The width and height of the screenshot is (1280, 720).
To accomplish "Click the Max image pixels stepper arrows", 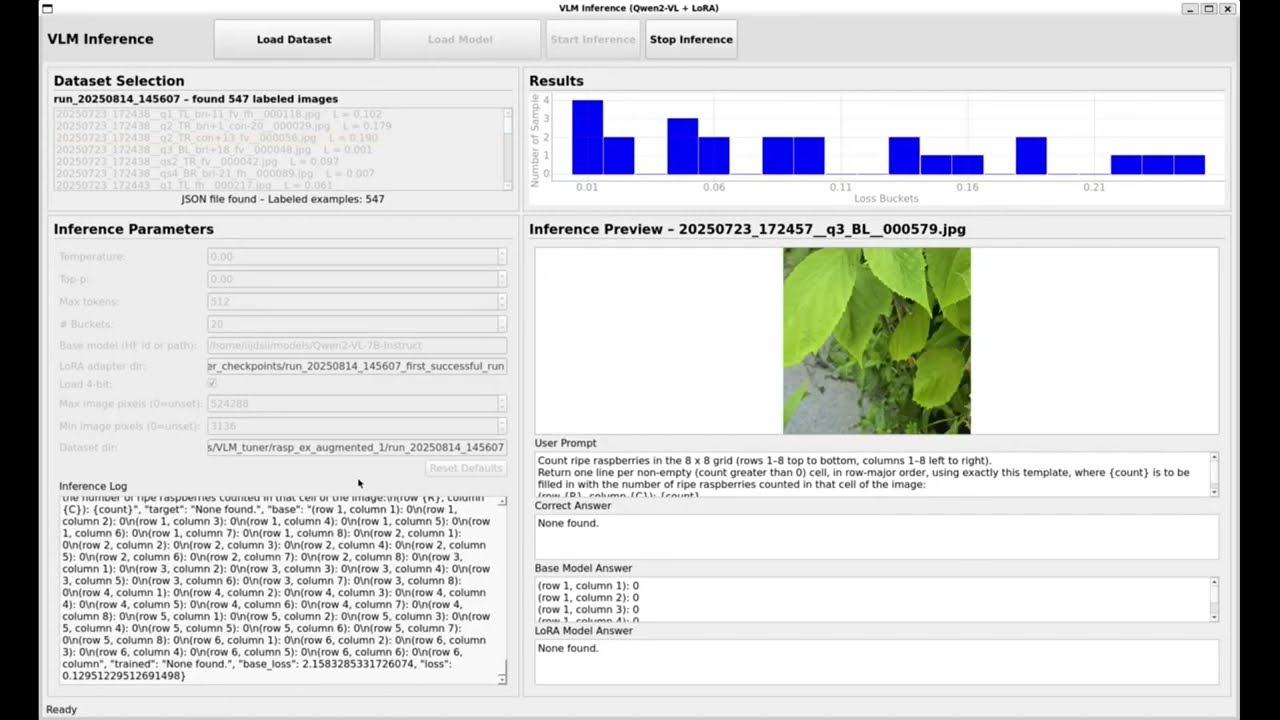I will (502, 404).
